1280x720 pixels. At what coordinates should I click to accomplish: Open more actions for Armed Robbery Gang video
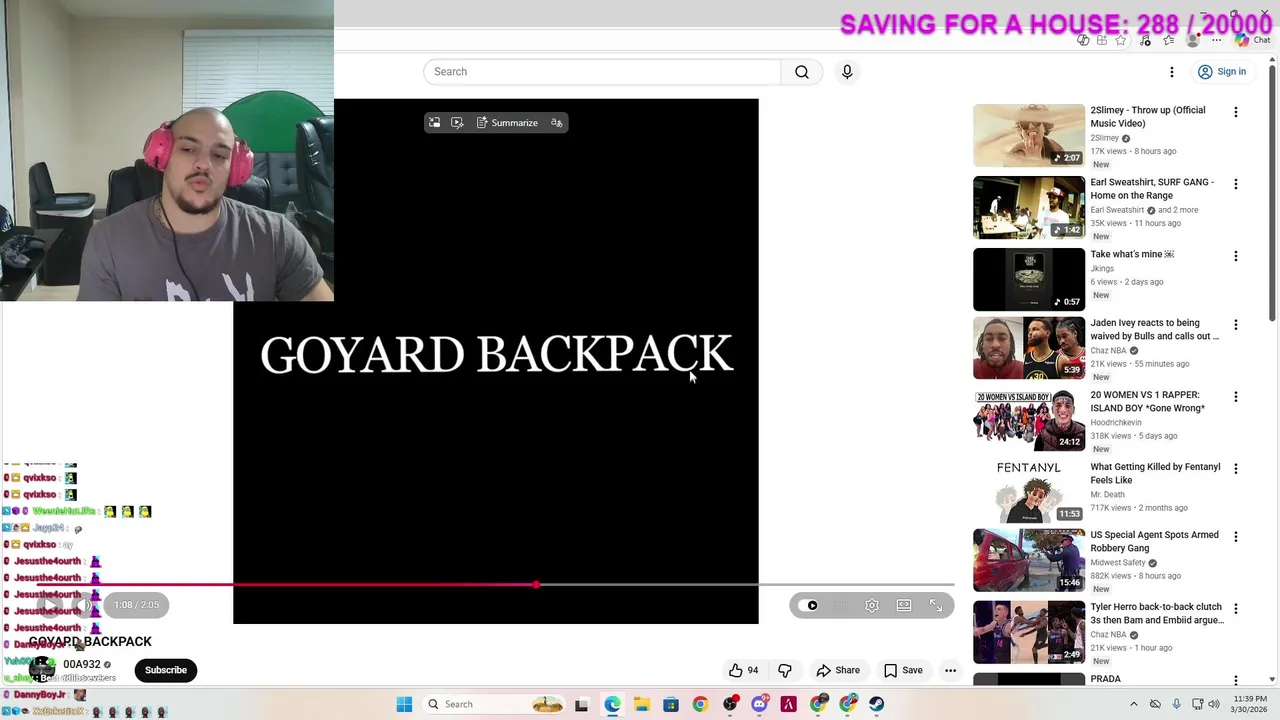click(1236, 537)
